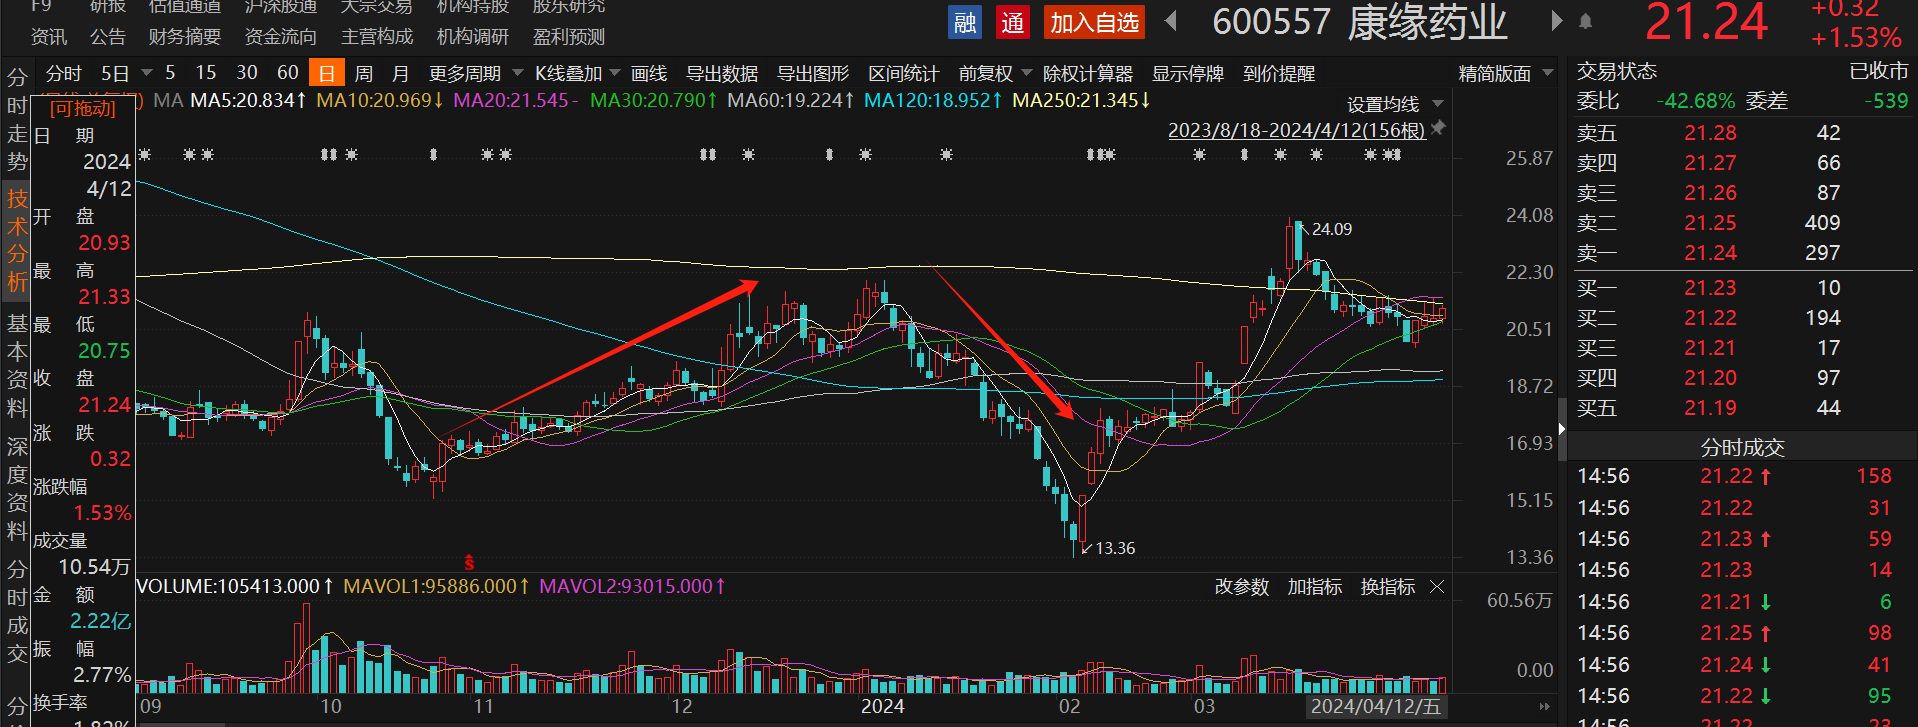This screenshot has width=1918, height=727.
Task: Collapse the right quote panel with the arrow
Action: pos(1561,429)
